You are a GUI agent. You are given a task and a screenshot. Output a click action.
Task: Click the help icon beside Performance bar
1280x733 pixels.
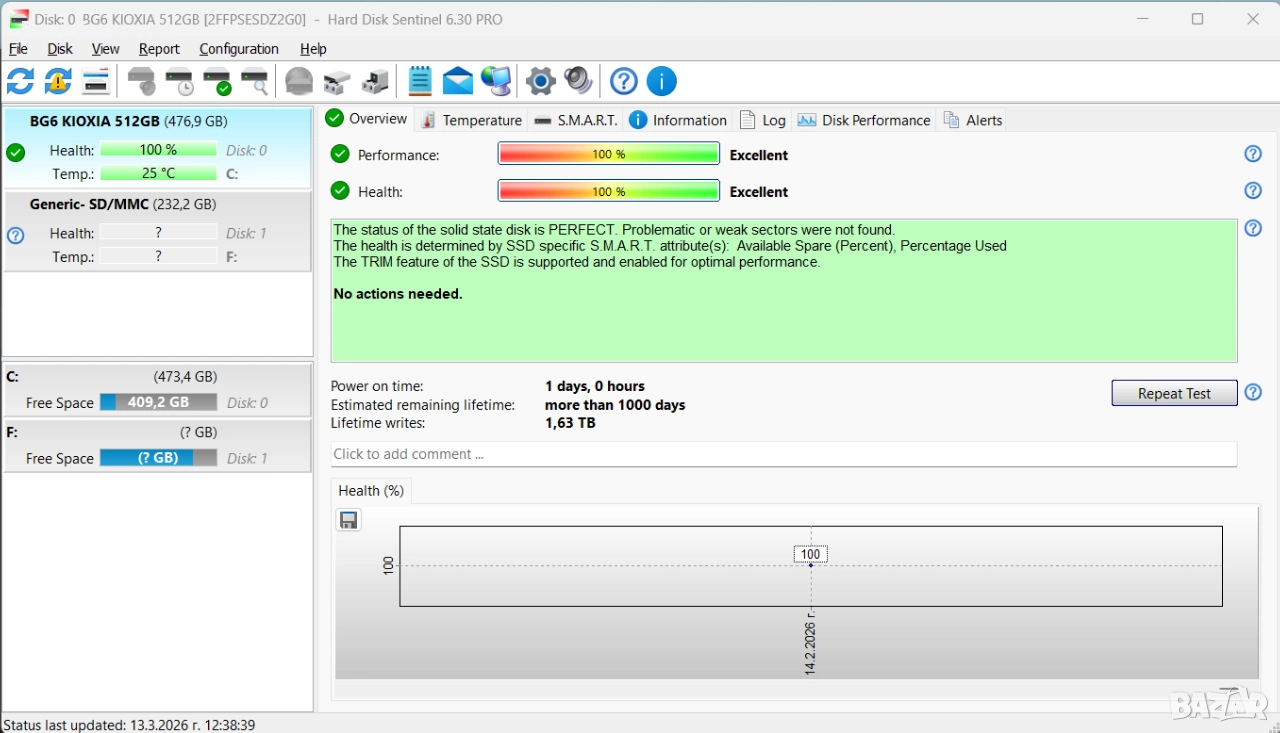pos(1253,154)
